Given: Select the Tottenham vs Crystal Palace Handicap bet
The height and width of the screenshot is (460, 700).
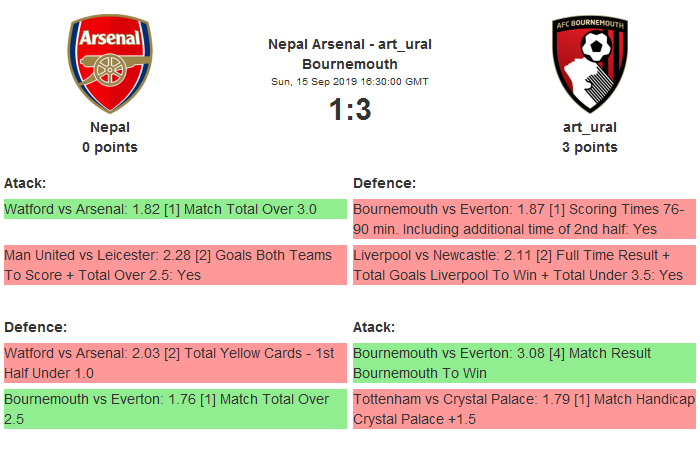Looking at the screenshot, I should point(523,409).
